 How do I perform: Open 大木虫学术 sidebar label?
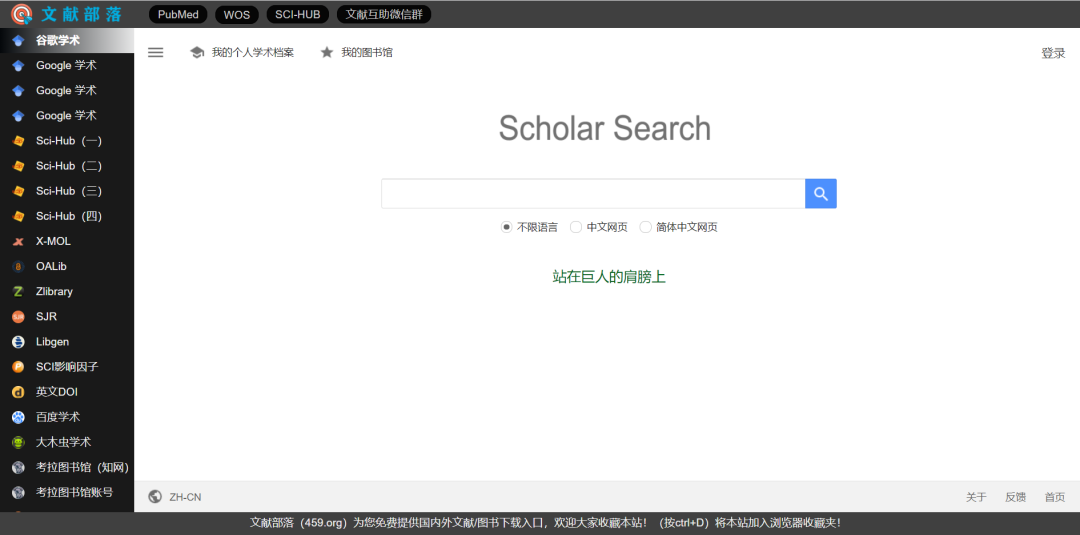tap(63, 443)
